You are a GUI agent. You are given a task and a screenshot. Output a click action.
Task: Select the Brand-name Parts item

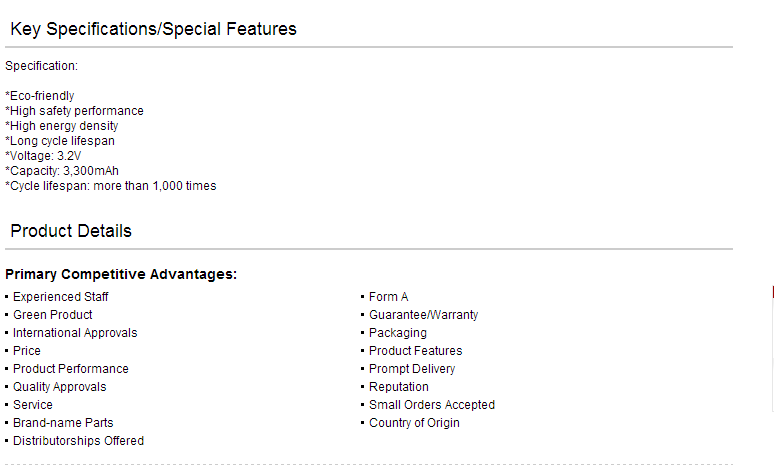[x=63, y=423]
